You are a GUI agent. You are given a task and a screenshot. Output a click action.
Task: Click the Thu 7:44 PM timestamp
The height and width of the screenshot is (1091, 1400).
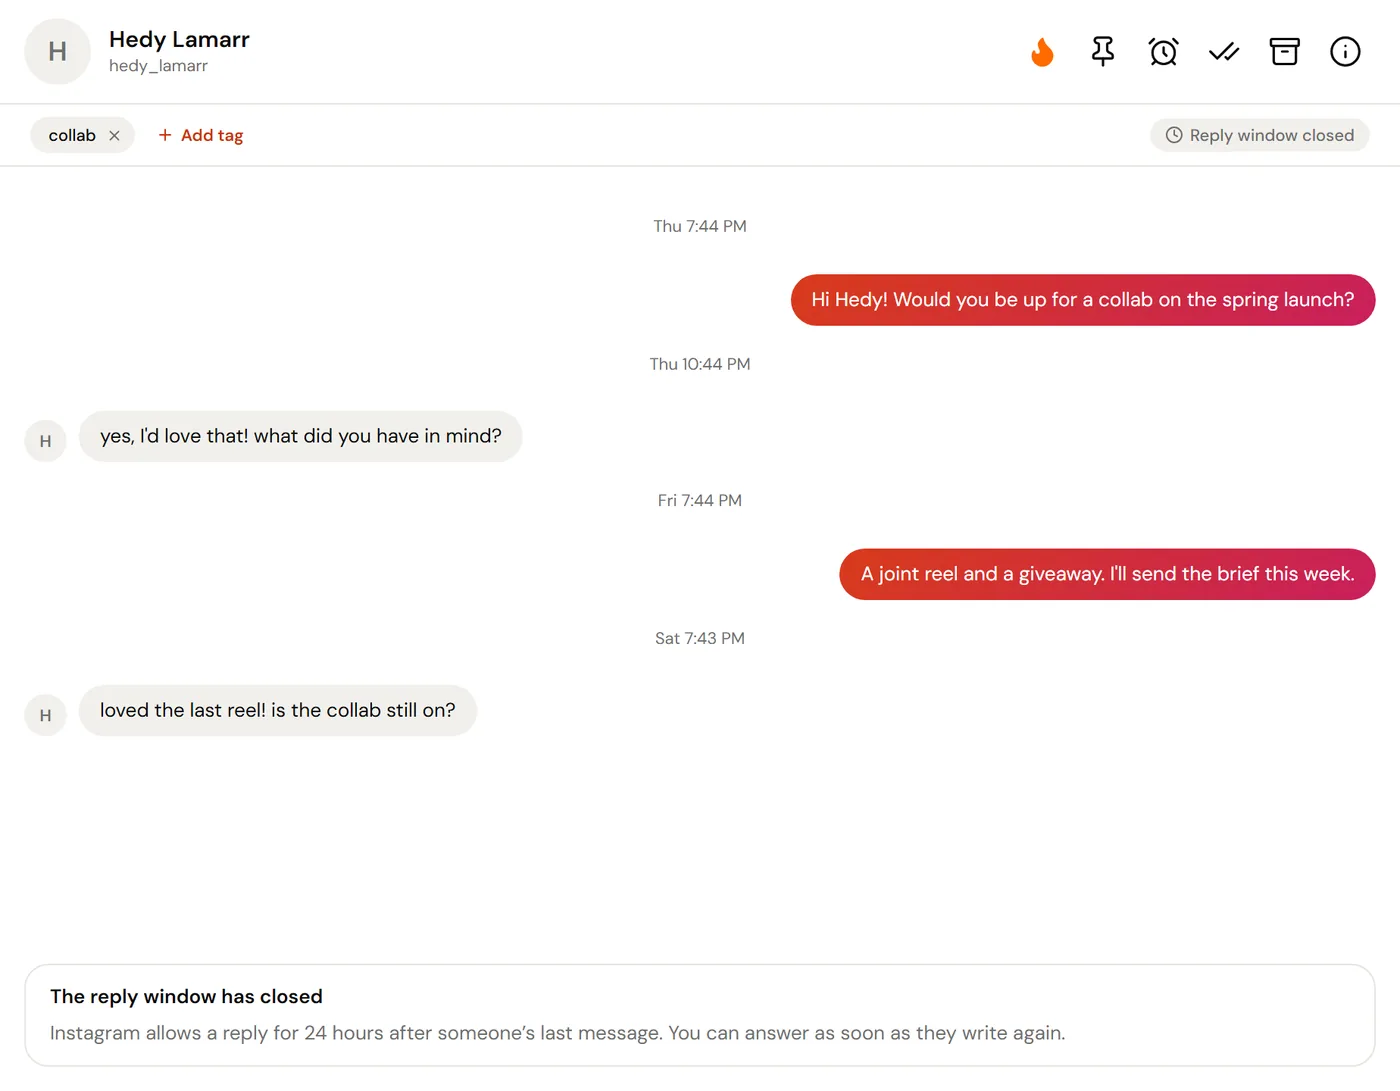click(700, 226)
